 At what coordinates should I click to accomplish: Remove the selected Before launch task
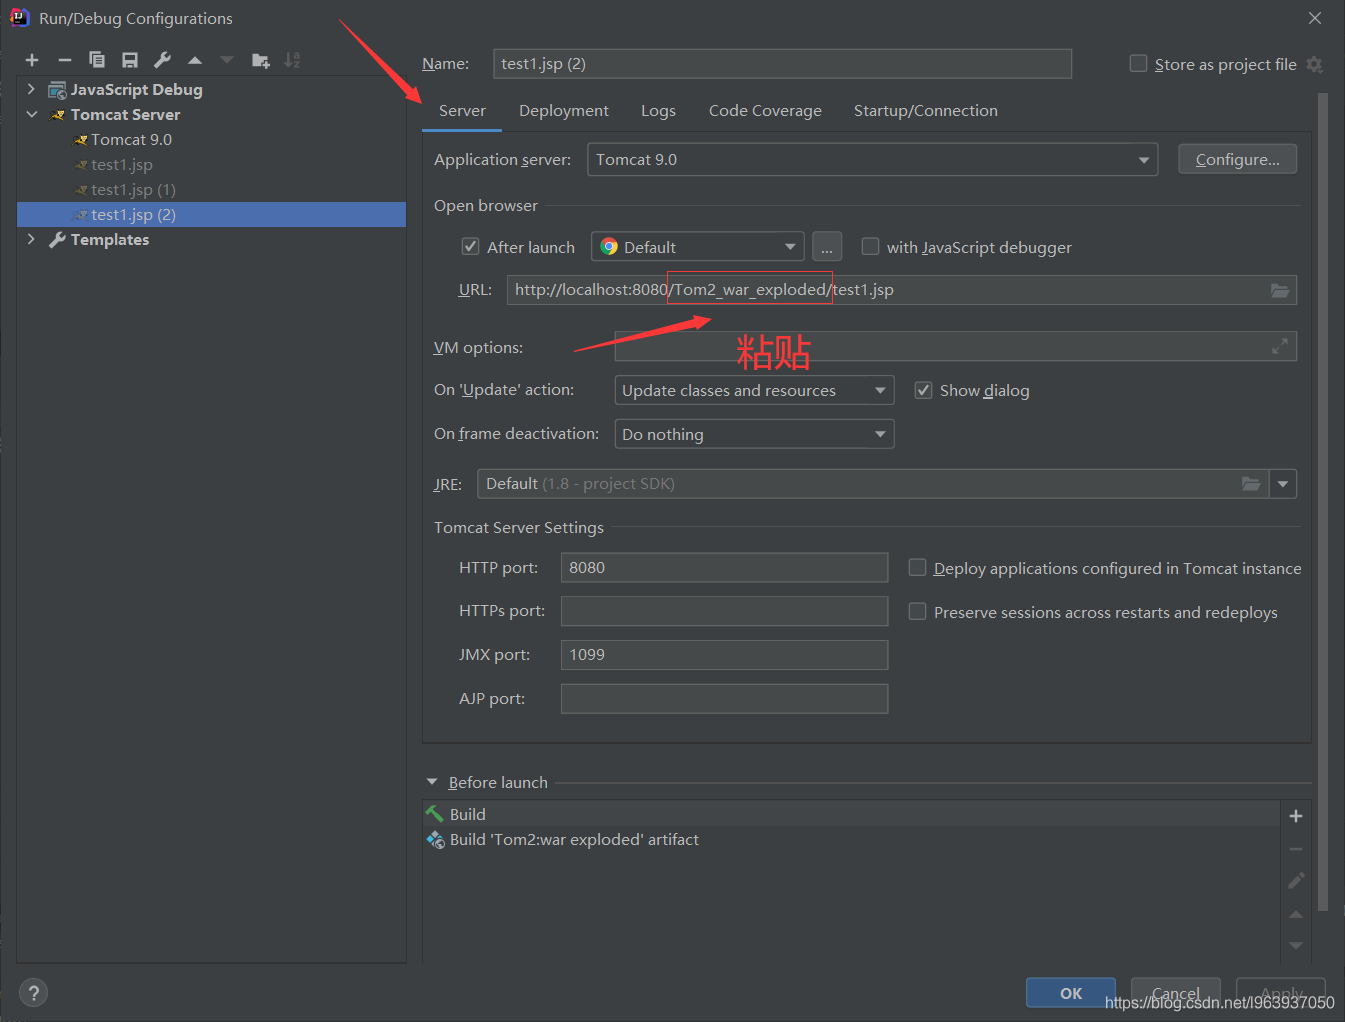pos(1296,849)
